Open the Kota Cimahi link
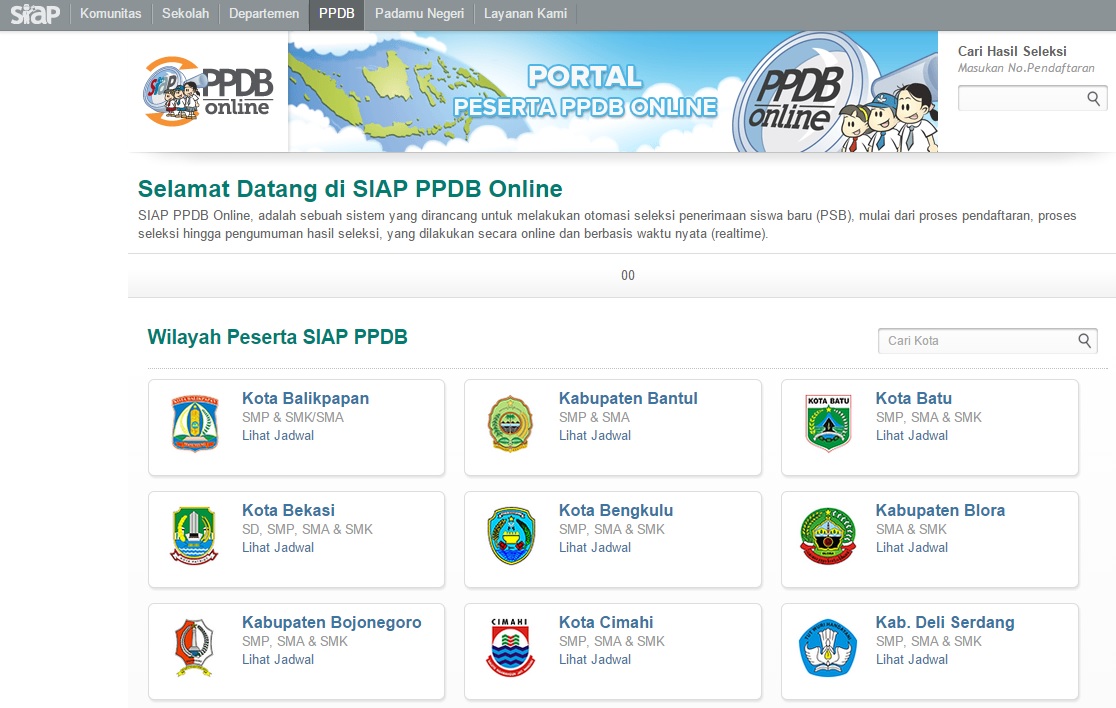1116x708 pixels. pyautogui.click(x=606, y=622)
